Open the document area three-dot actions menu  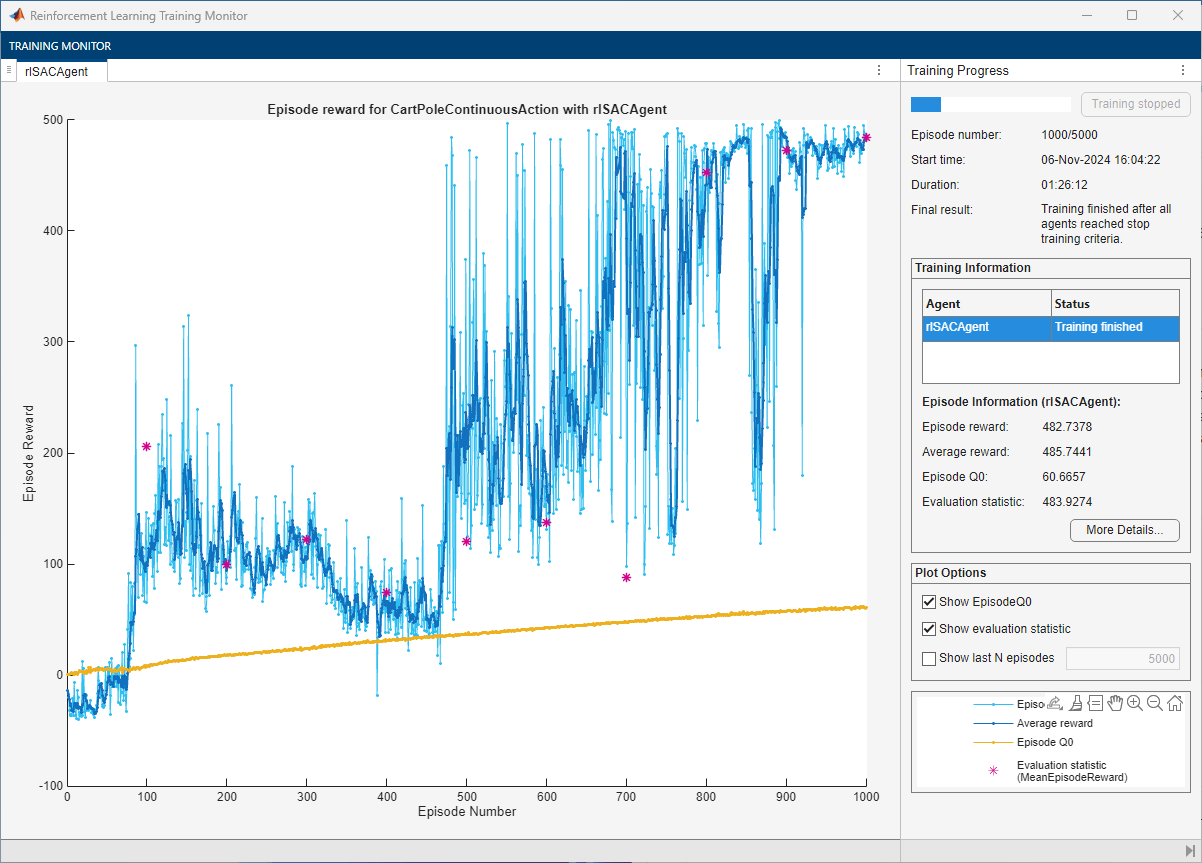point(879,70)
